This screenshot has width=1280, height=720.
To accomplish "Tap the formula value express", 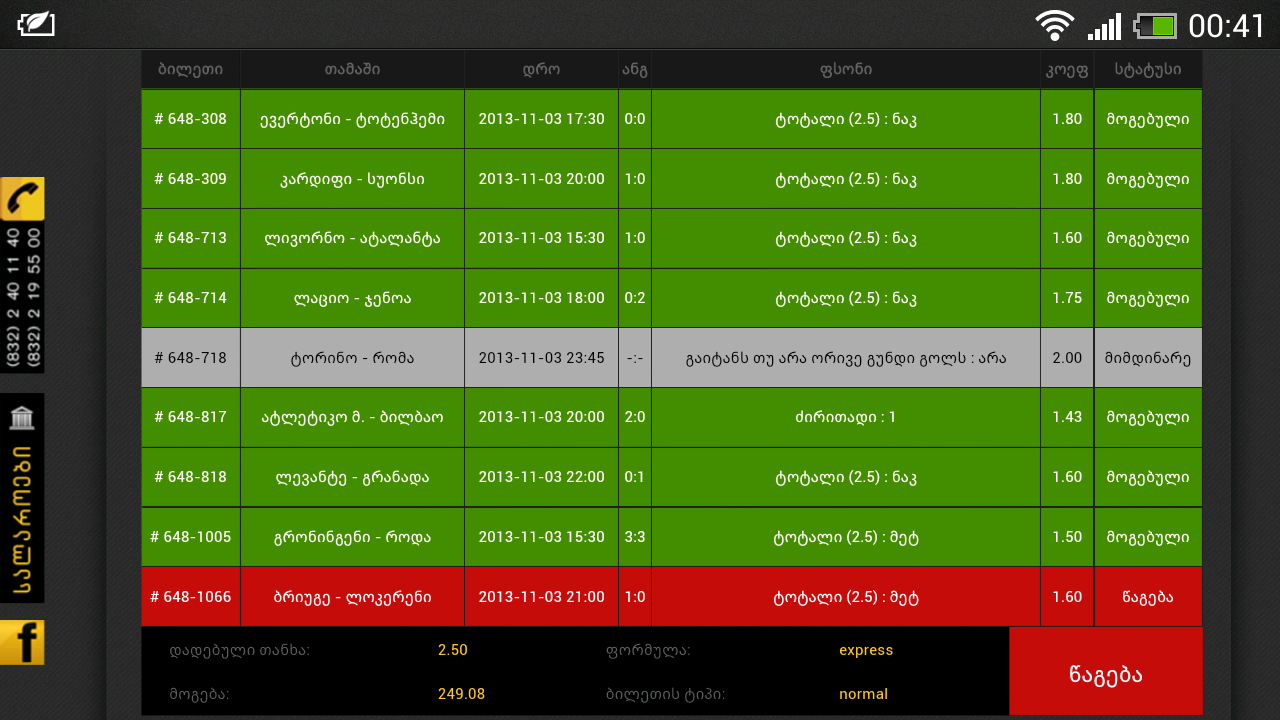I will 866,650.
